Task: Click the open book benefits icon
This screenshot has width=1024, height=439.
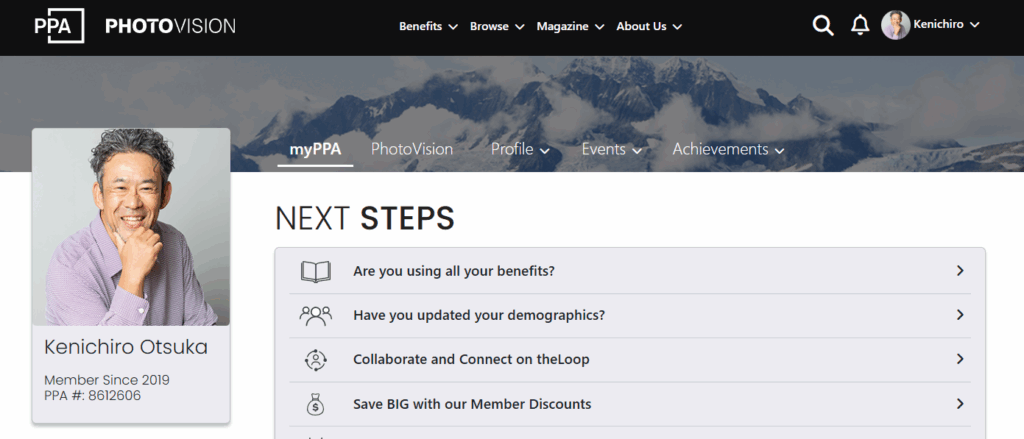Action: click(315, 271)
